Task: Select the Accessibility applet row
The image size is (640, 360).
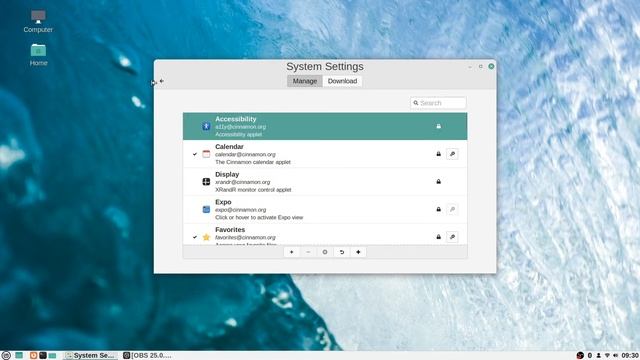Action: 325,126
